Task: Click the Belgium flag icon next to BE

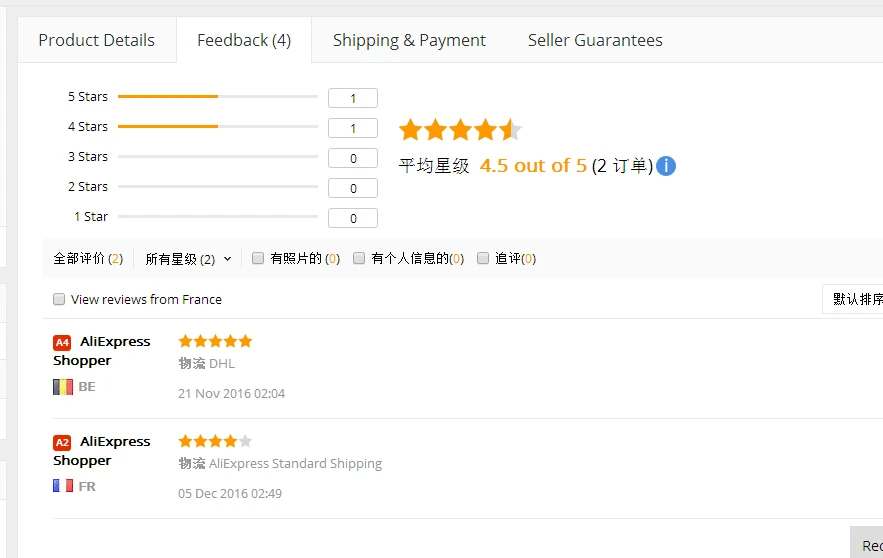Action: (x=63, y=387)
